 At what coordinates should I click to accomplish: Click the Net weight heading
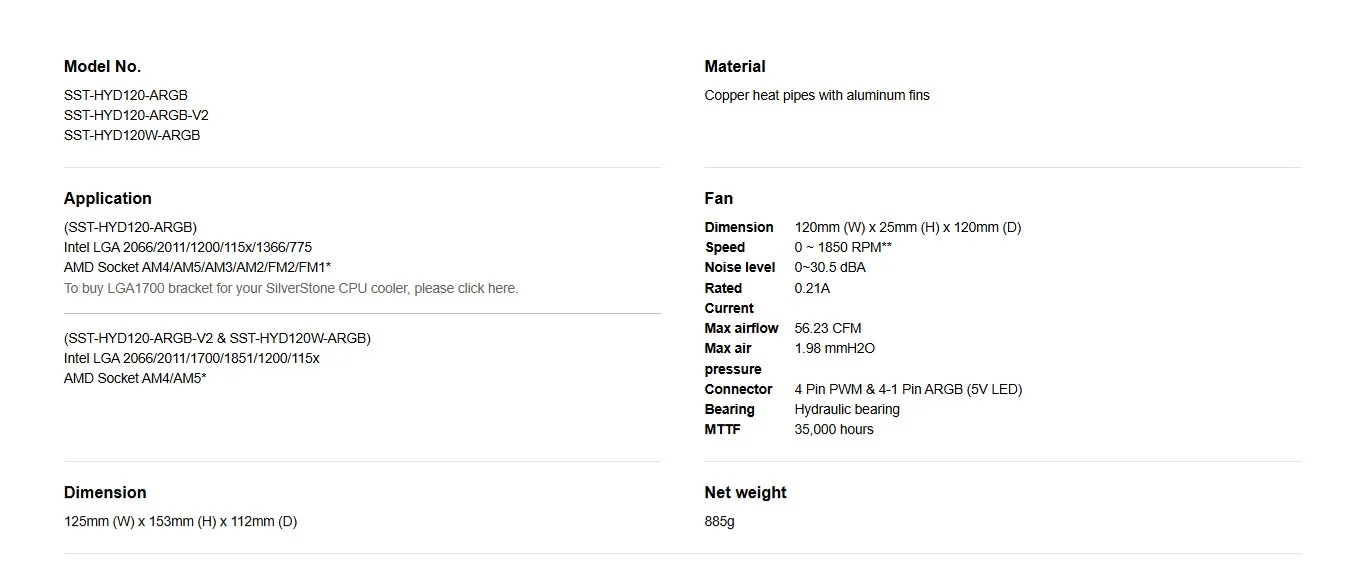(x=746, y=492)
